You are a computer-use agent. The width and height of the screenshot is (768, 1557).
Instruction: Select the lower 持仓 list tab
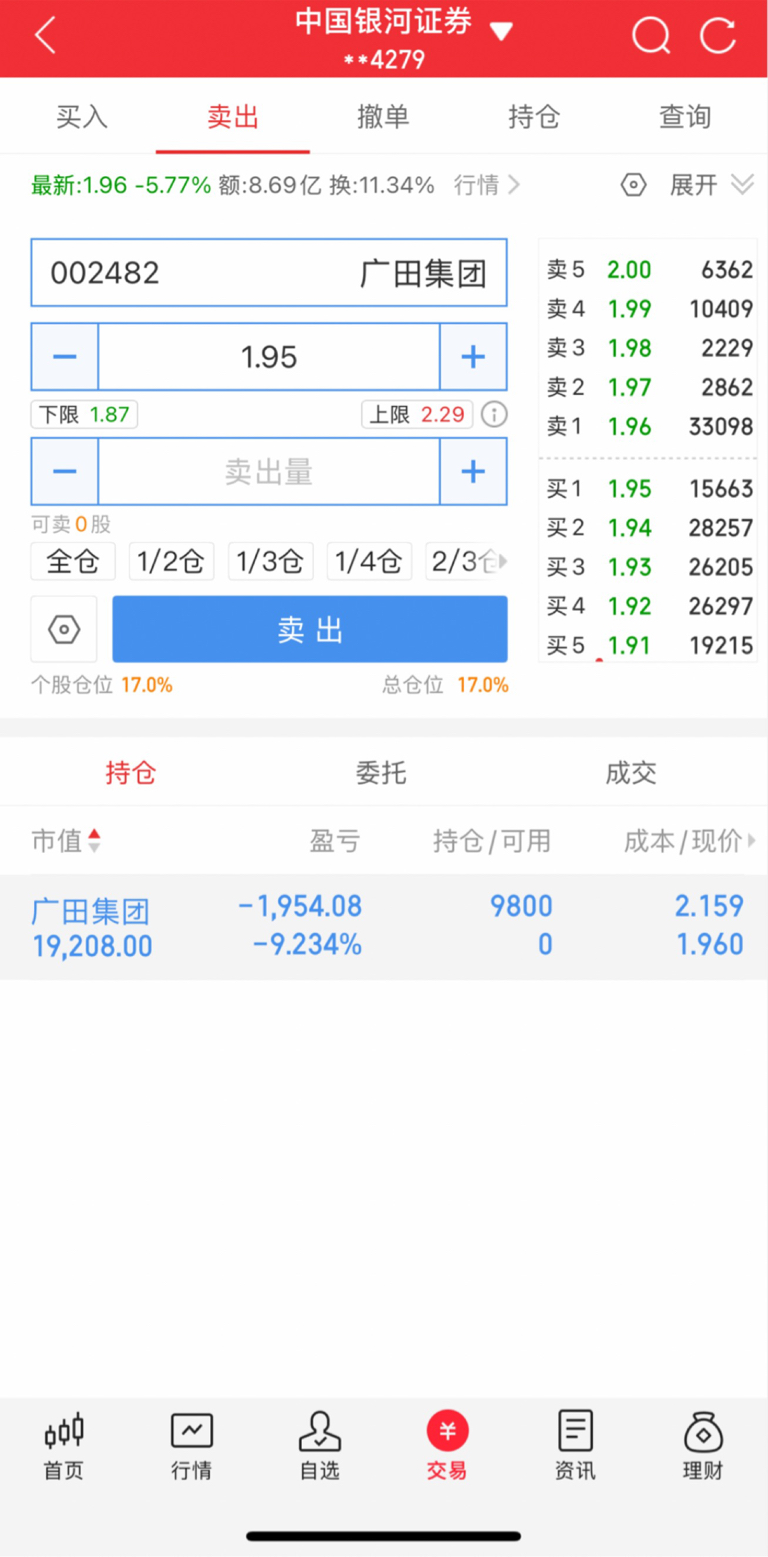pyautogui.click(x=131, y=772)
